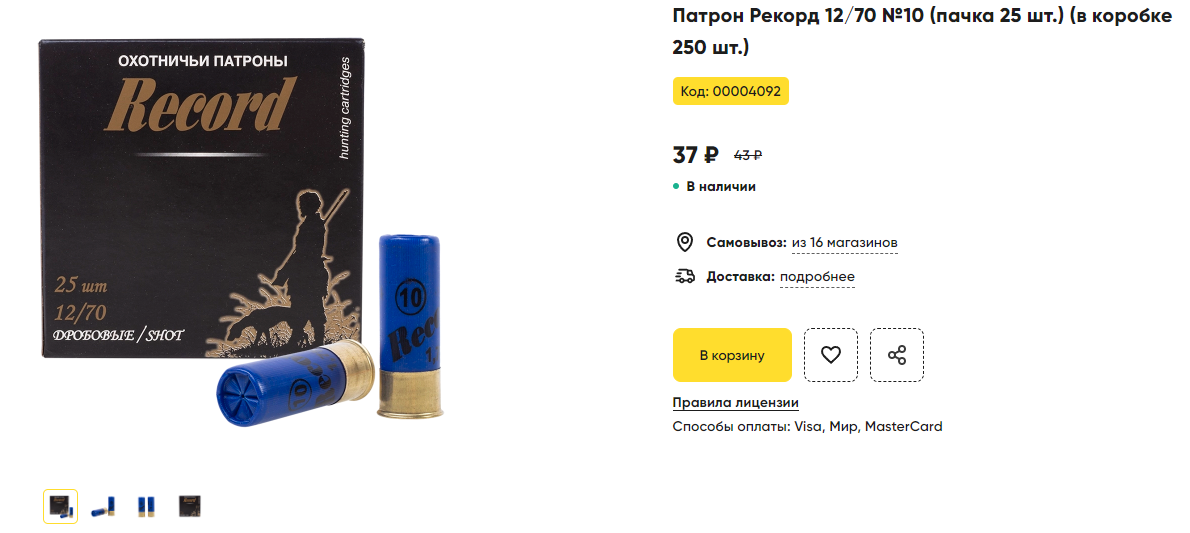Select third thumbnail of upright cartridges
1190x533 pixels.
coord(146,506)
